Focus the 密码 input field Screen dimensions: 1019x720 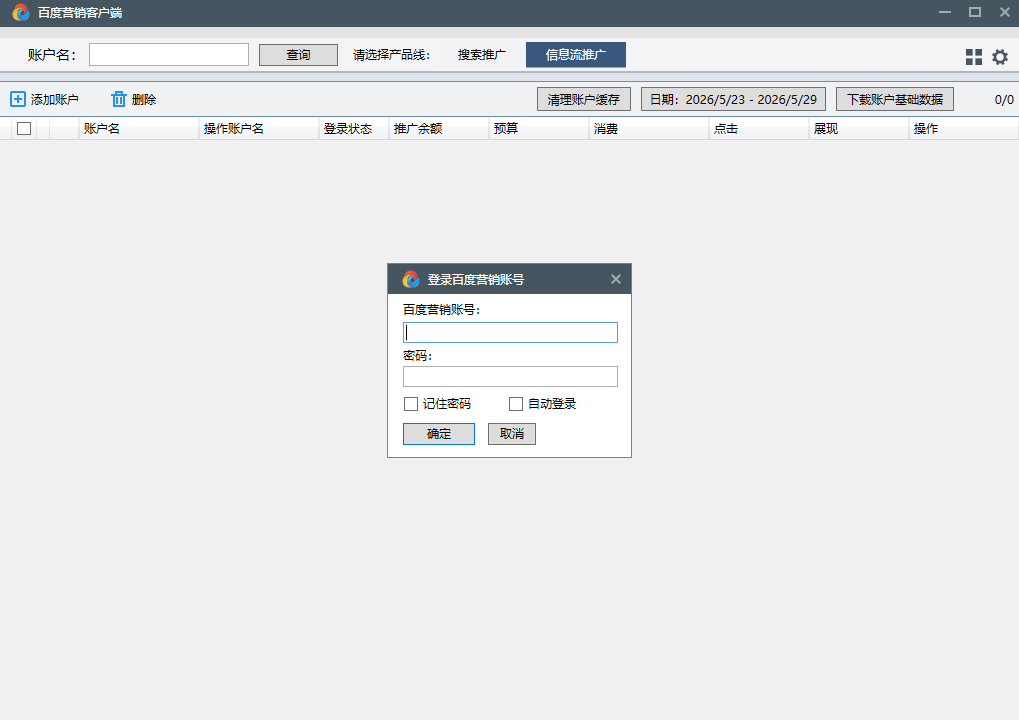[510, 377]
